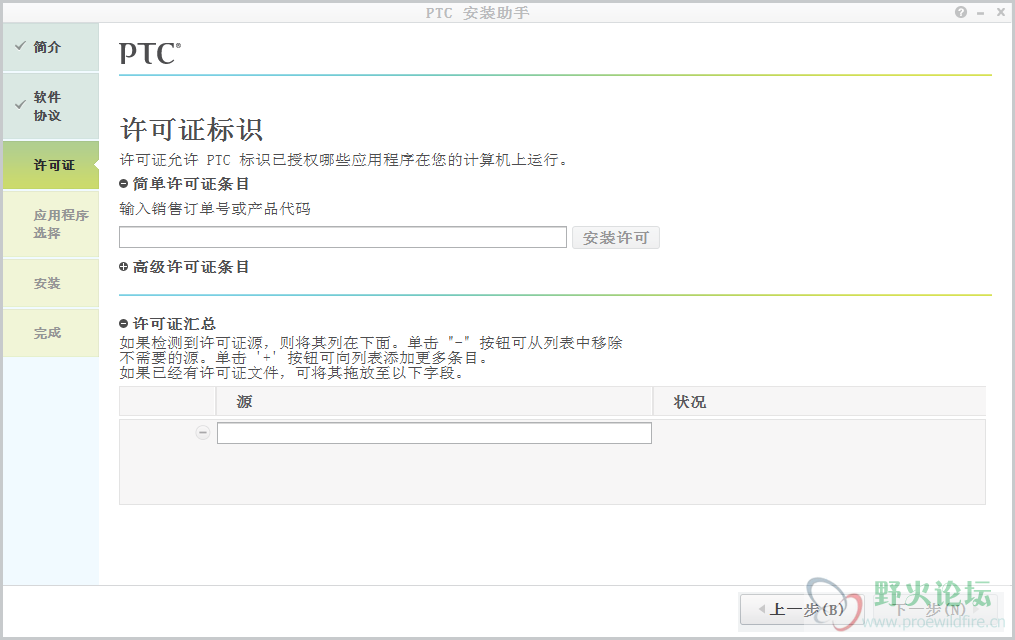Focus the license source input field
This screenshot has width=1015, height=640.
click(x=434, y=433)
